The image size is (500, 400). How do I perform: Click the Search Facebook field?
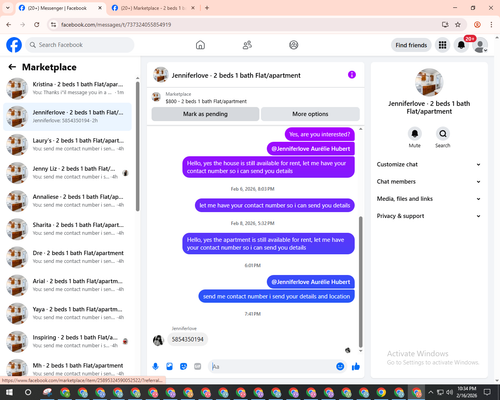point(80,45)
